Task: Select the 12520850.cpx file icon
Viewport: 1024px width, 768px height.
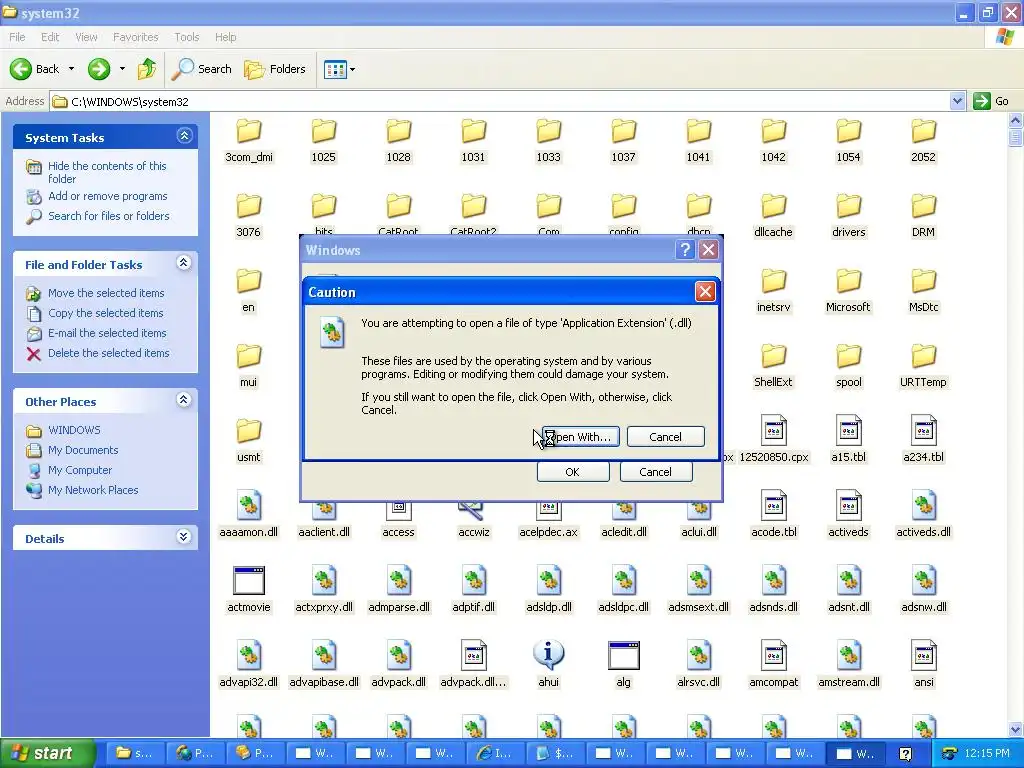Action: pyautogui.click(x=774, y=431)
